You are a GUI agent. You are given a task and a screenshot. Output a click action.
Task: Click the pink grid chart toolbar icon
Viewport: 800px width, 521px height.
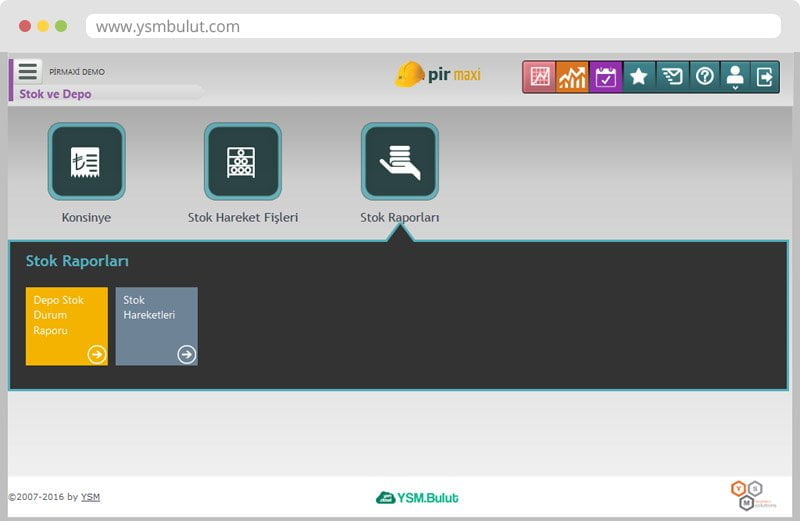[540, 77]
